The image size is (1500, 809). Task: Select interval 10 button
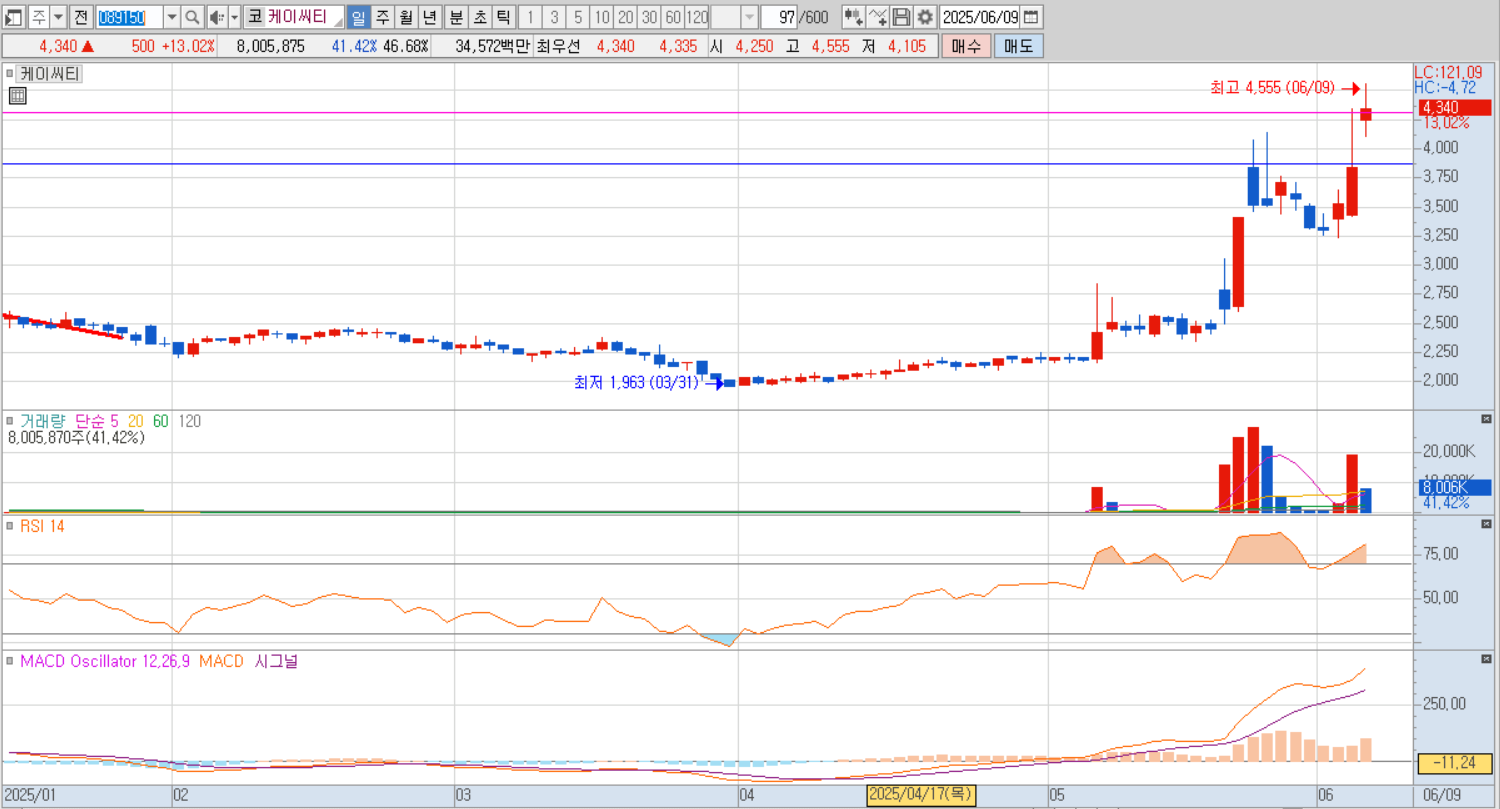(601, 17)
